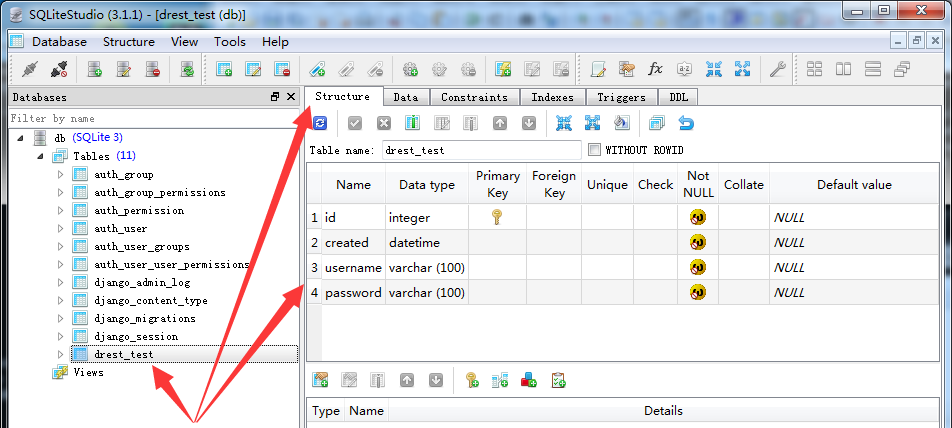Switch to the Constraints tab
Viewport: 952px width, 428px height.
pyautogui.click(x=474, y=97)
